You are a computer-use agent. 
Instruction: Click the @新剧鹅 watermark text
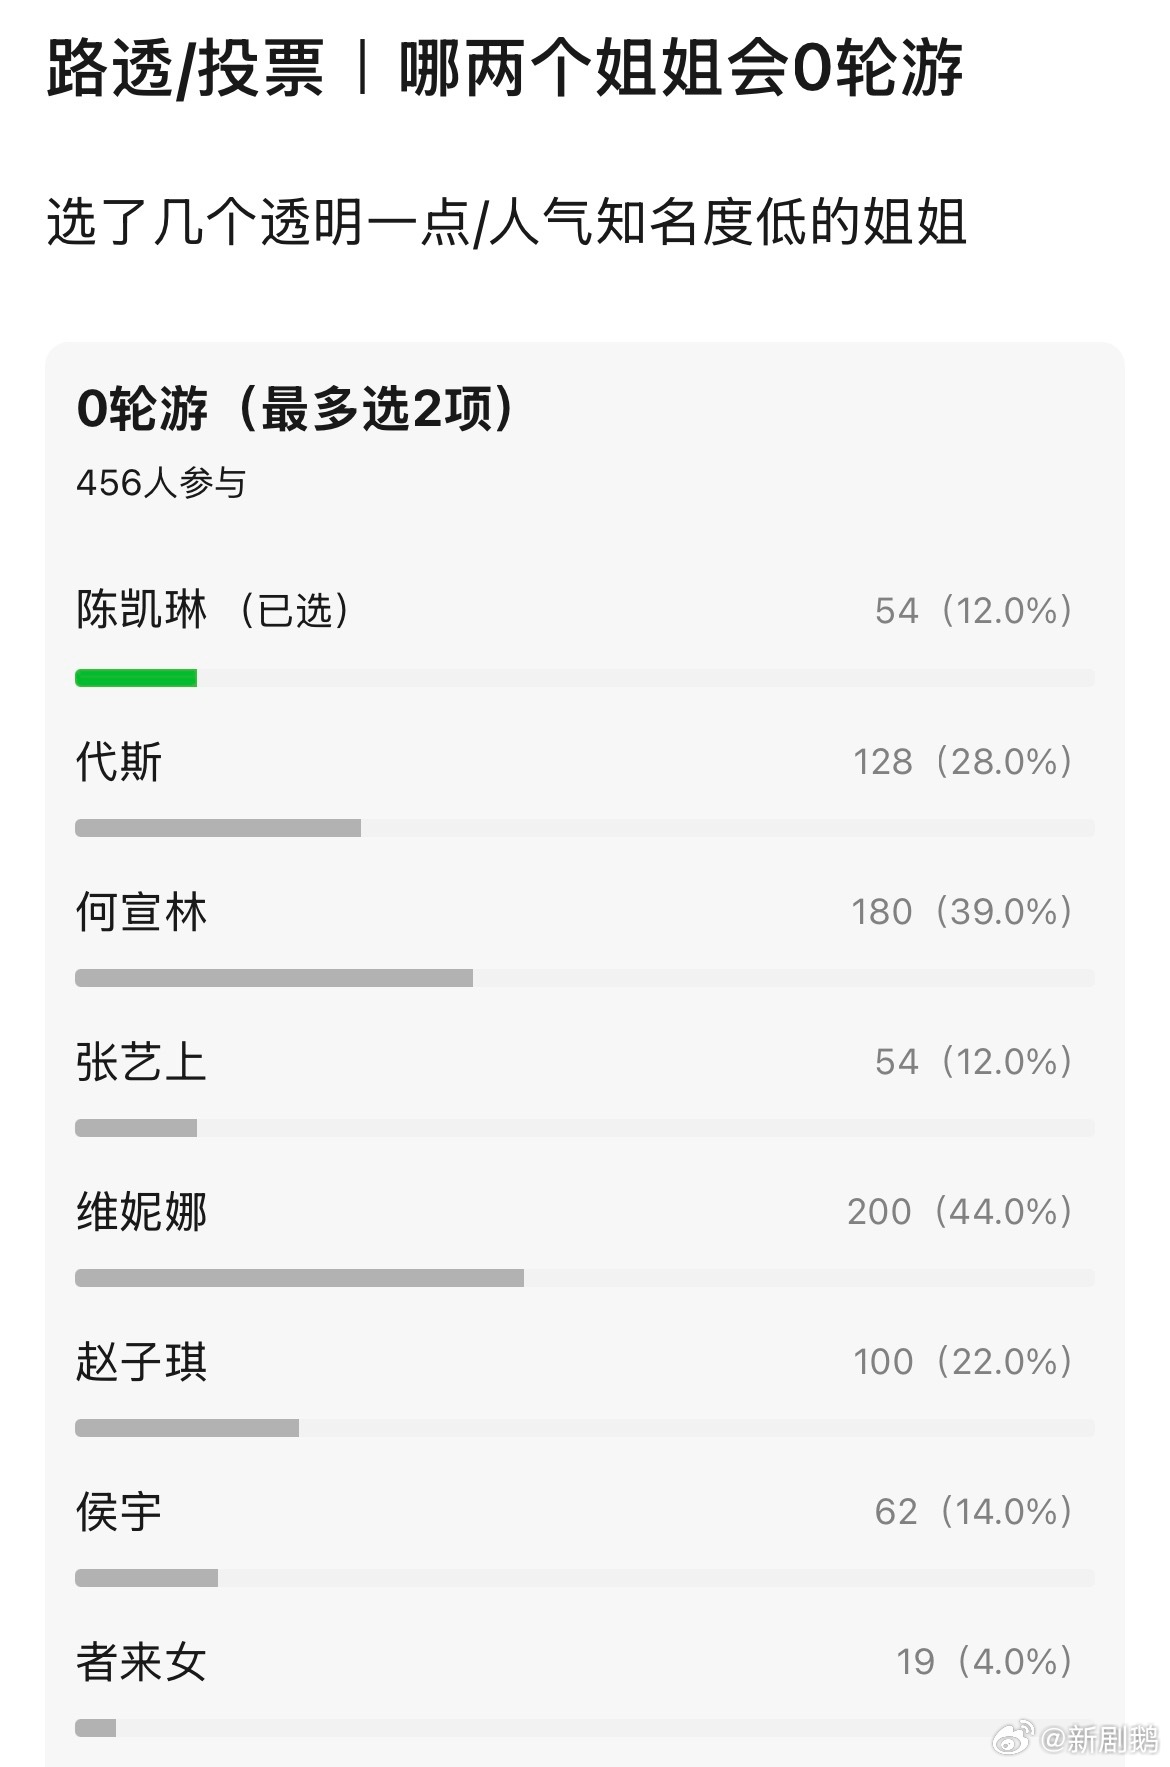(1098, 1739)
